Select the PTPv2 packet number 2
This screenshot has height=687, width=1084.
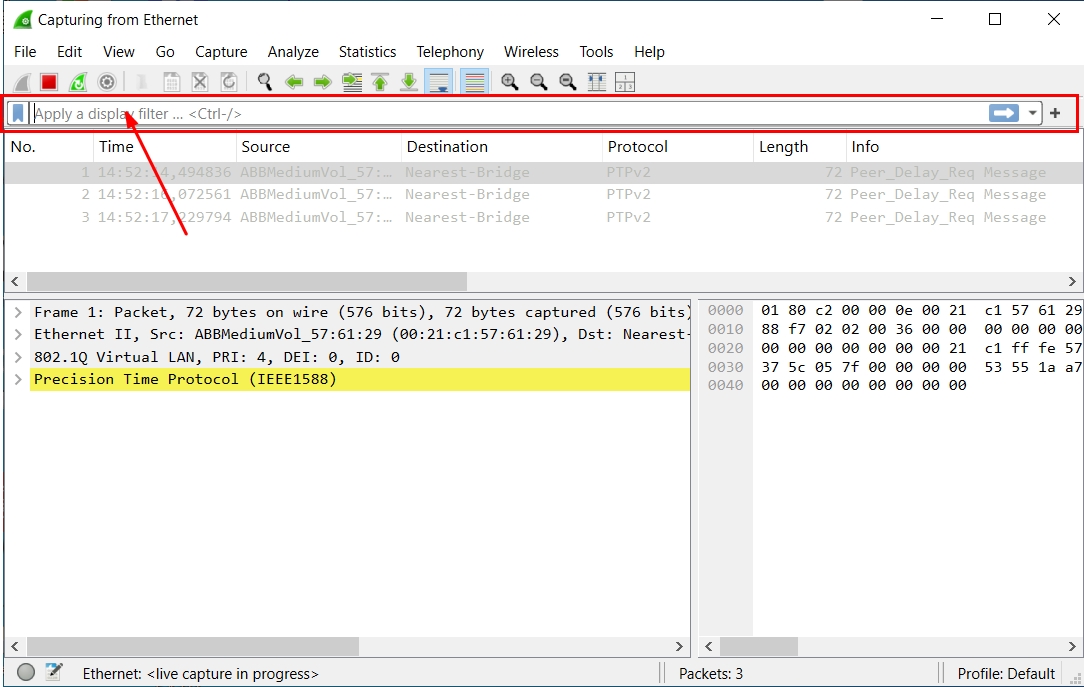[400, 194]
